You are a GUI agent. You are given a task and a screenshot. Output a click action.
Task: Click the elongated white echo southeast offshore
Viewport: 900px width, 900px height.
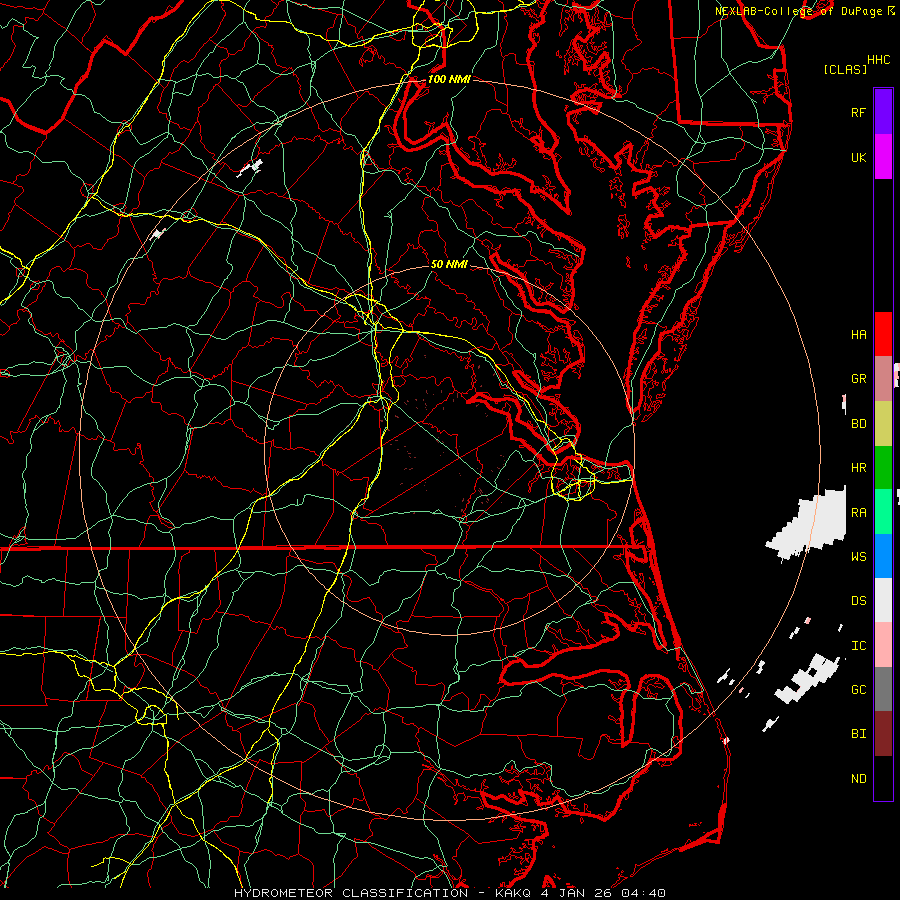[x=806, y=678]
